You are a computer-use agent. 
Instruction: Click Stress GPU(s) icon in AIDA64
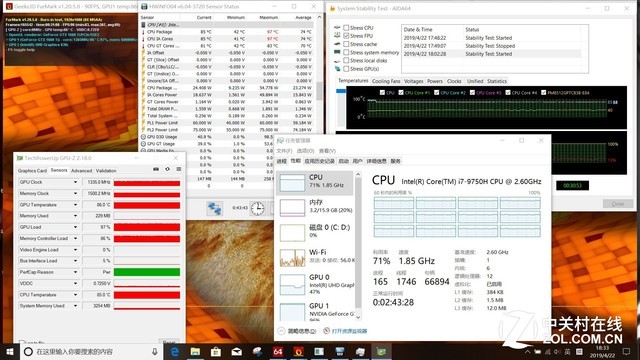(x=337, y=69)
